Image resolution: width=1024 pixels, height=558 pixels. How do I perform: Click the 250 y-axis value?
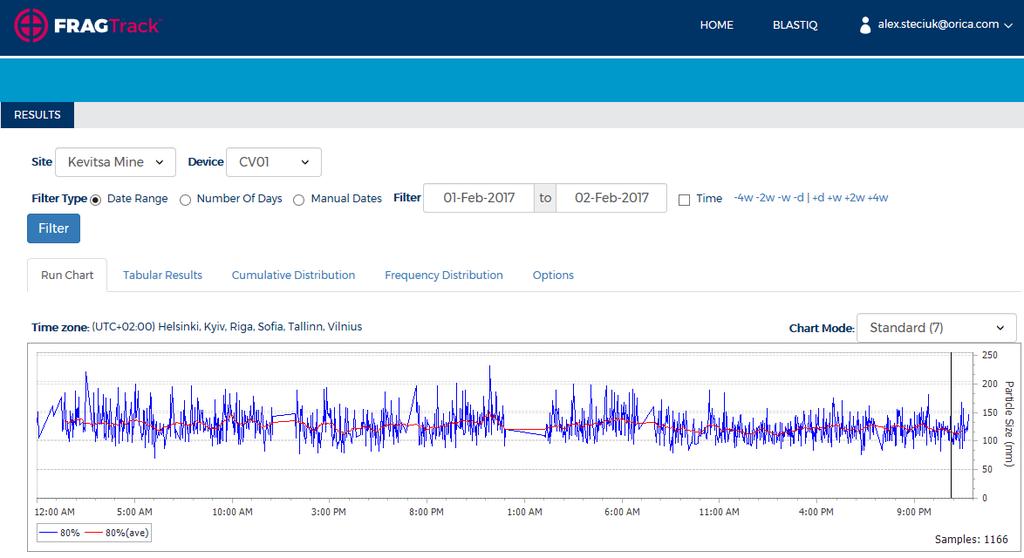point(989,355)
